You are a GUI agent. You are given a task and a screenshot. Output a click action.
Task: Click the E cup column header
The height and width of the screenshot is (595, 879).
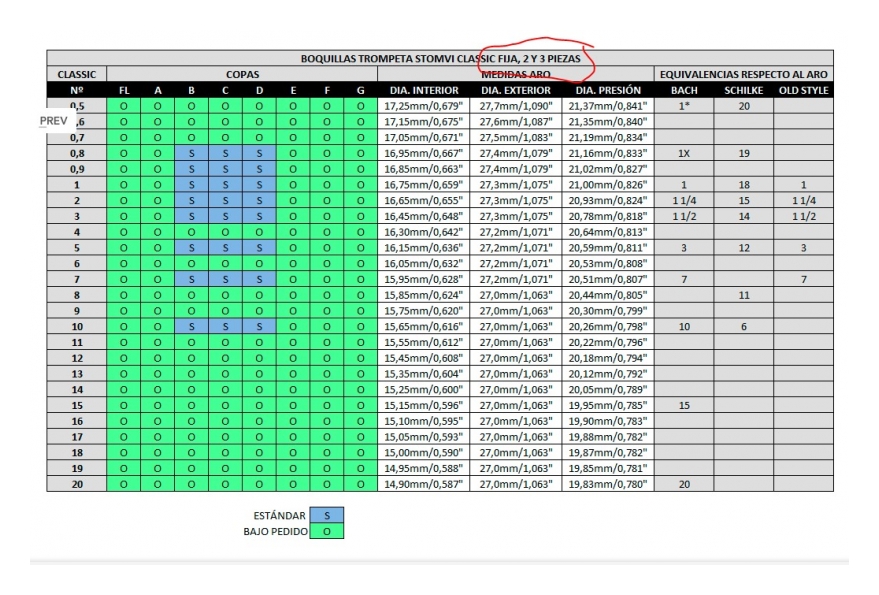tap(293, 90)
